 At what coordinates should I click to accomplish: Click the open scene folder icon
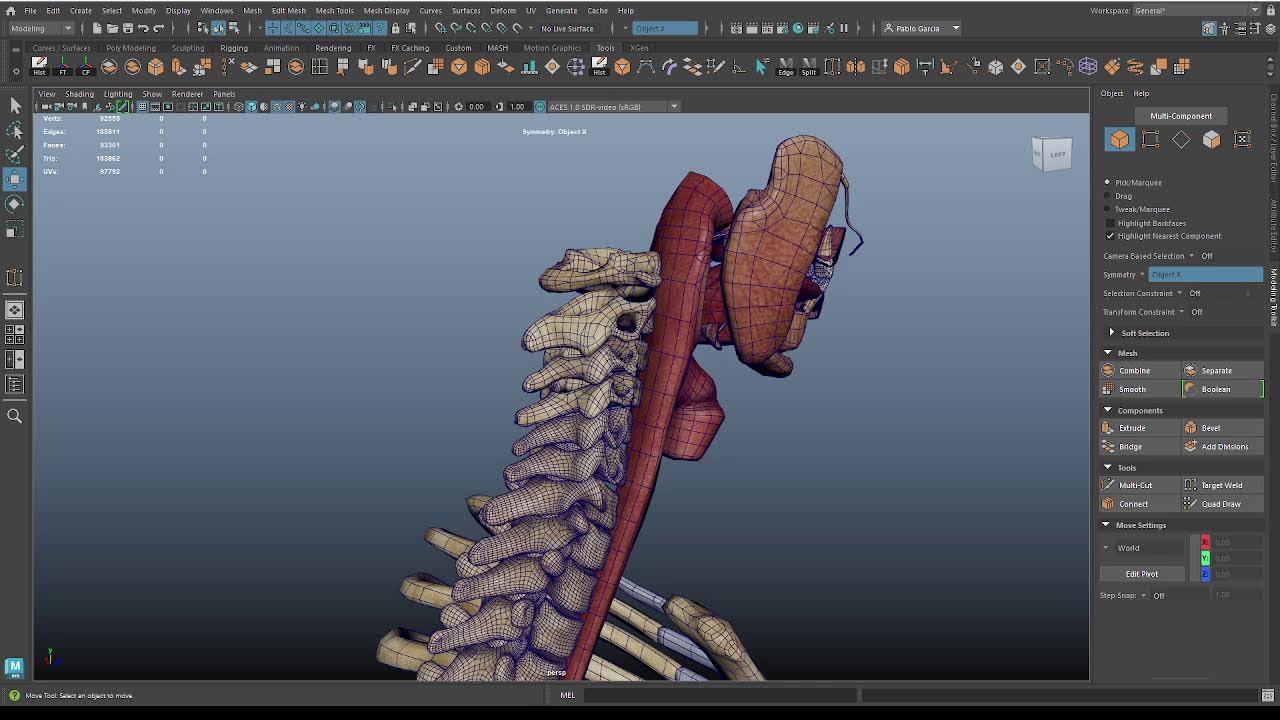[x=112, y=28]
